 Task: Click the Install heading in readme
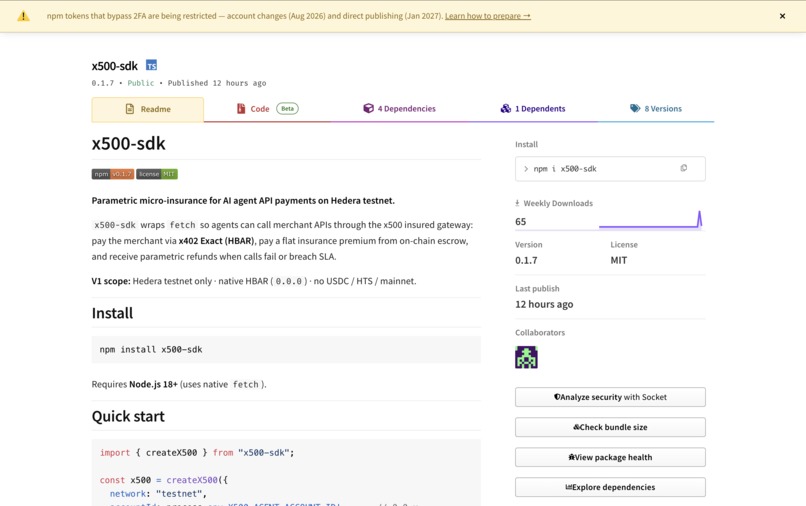click(x=112, y=313)
